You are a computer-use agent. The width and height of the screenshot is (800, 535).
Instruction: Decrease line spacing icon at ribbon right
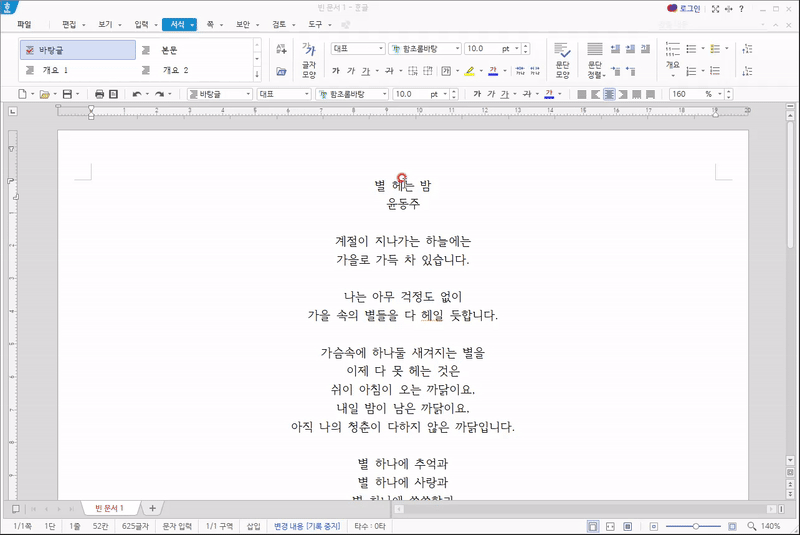pos(747,71)
